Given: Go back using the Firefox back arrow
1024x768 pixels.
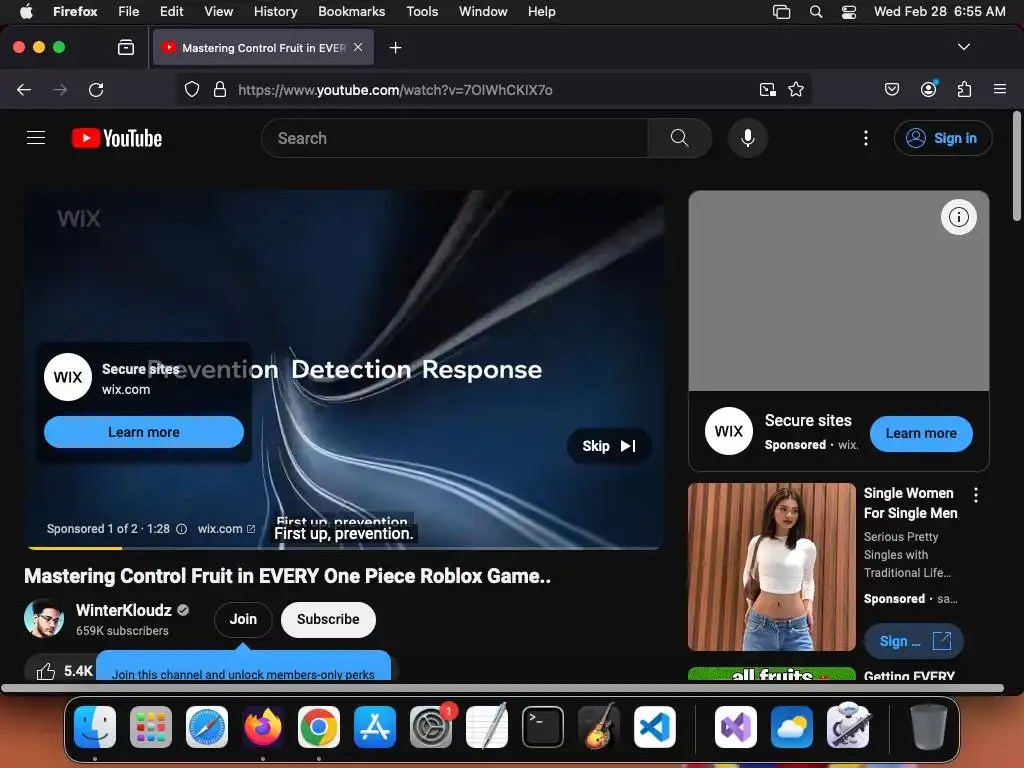Looking at the screenshot, I should tap(24, 89).
